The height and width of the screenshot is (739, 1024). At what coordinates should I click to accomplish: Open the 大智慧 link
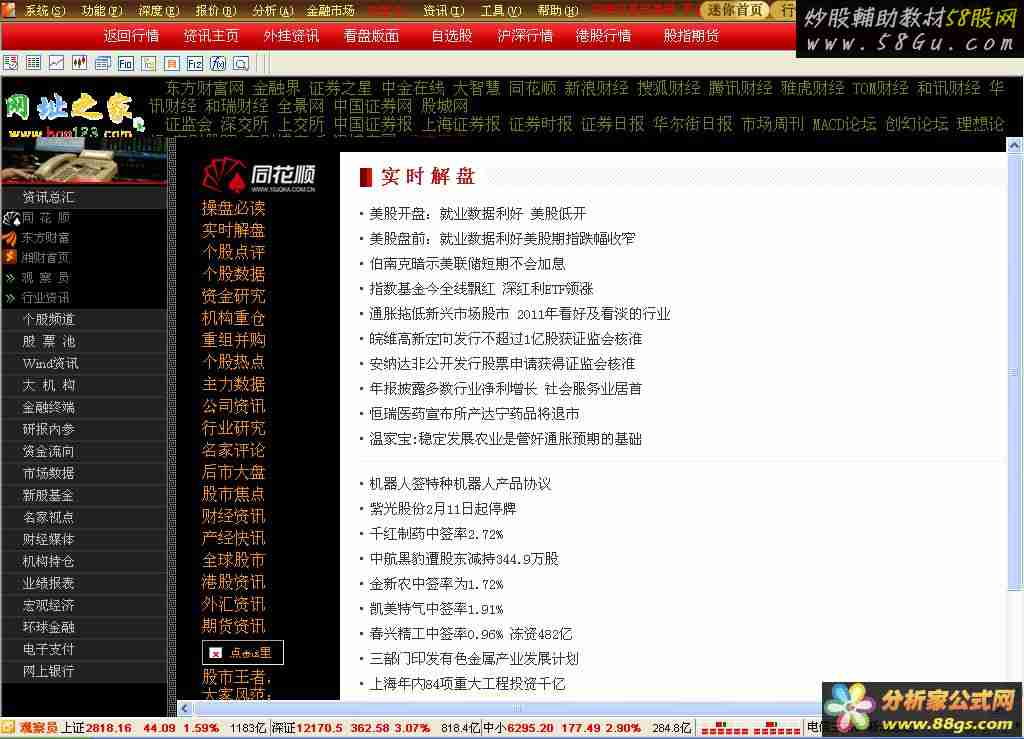476,88
